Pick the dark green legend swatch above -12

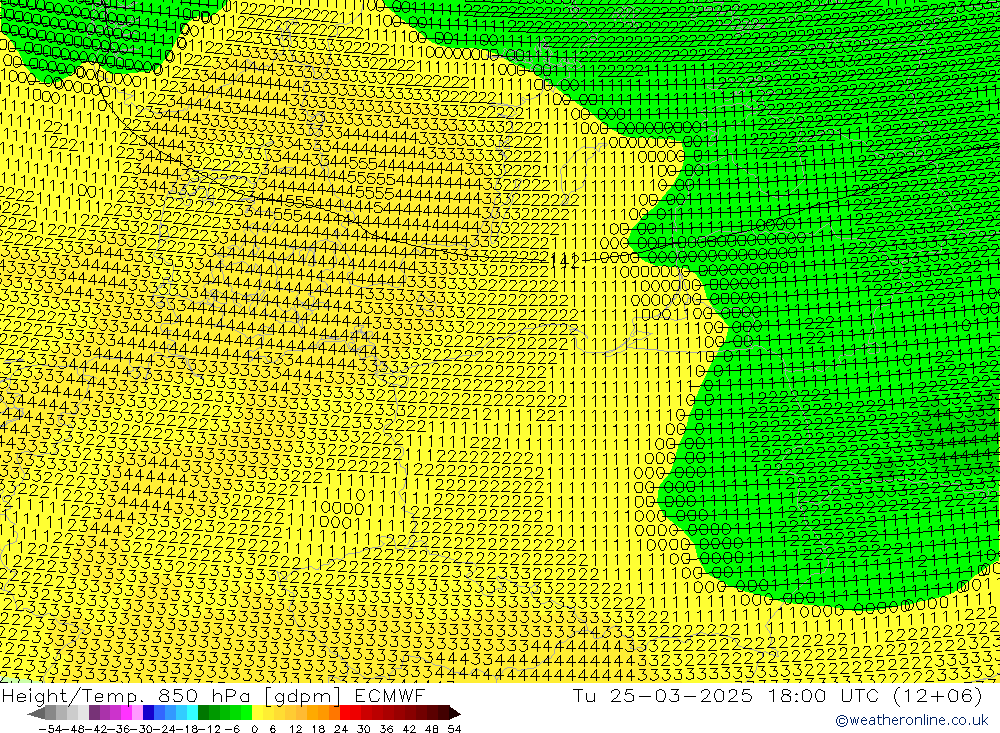pyautogui.click(x=203, y=713)
